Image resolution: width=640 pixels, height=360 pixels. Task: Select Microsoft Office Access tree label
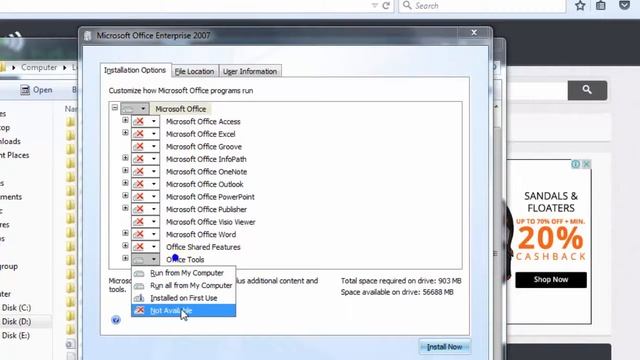(203, 122)
